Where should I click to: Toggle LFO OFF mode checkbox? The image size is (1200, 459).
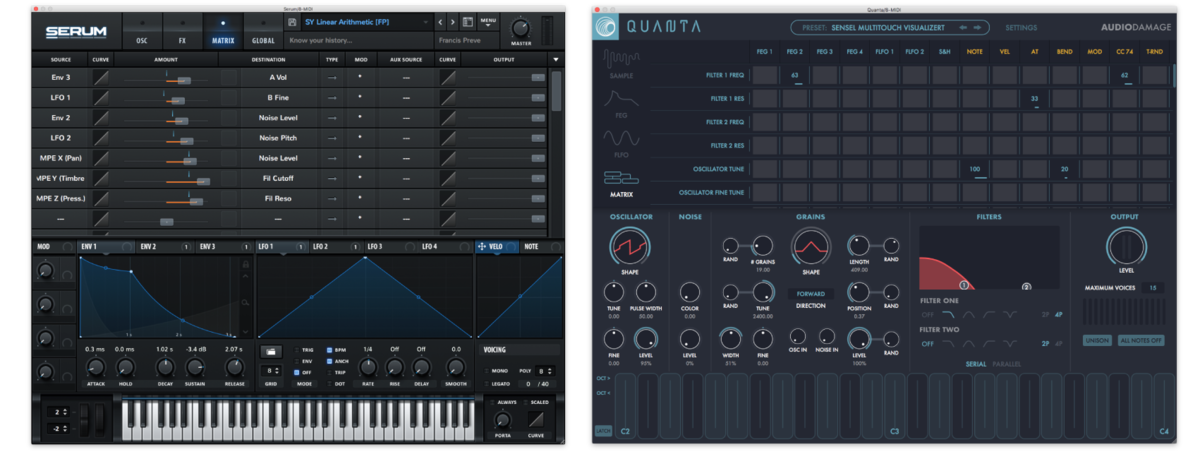coord(297,372)
